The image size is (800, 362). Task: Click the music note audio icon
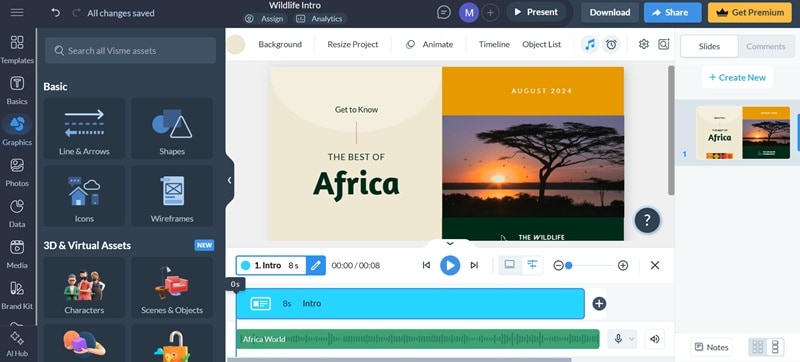click(x=590, y=44)
